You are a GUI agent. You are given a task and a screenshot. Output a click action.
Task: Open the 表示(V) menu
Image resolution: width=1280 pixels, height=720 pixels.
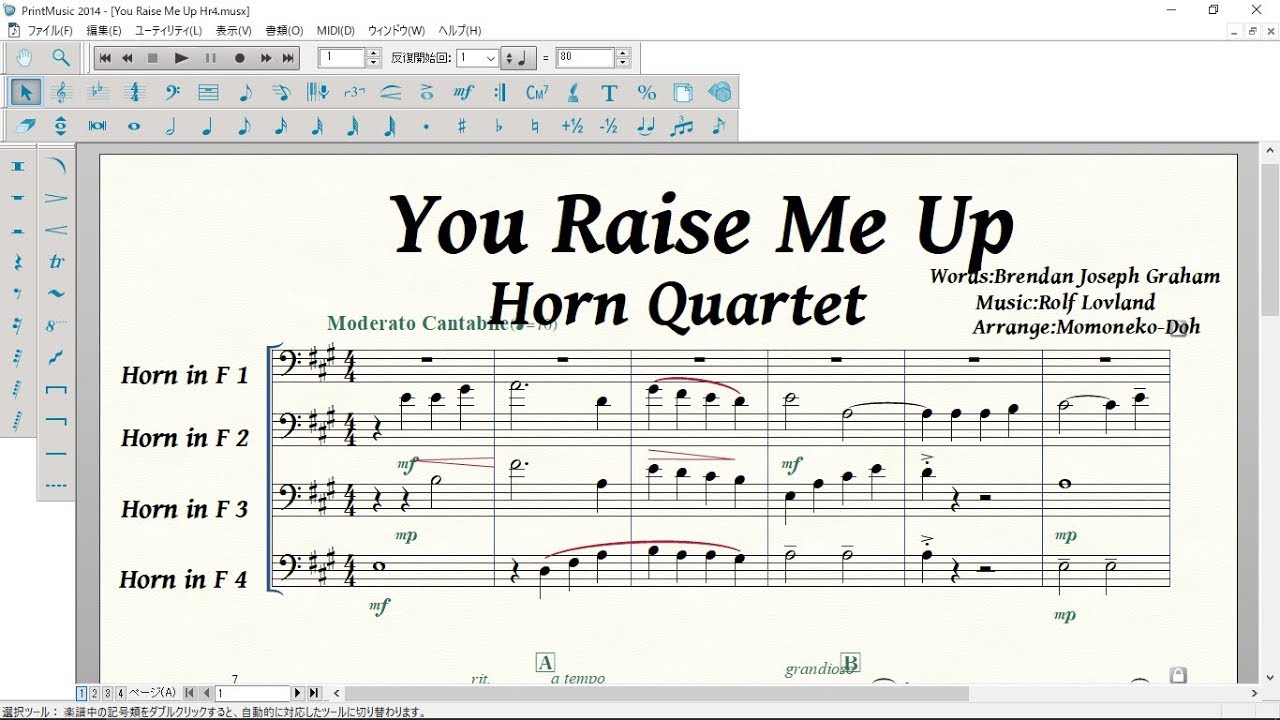[x=234, y=31]
